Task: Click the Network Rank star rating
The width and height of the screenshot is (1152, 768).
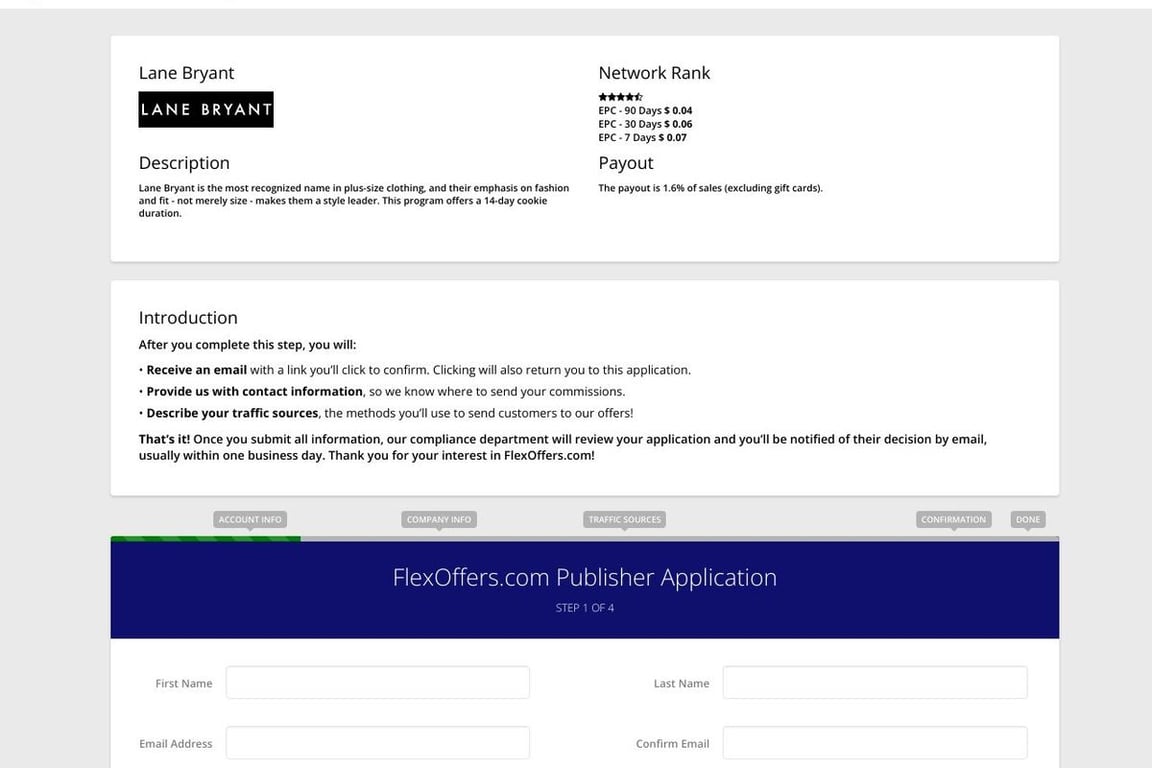Action: coord(621,97)
